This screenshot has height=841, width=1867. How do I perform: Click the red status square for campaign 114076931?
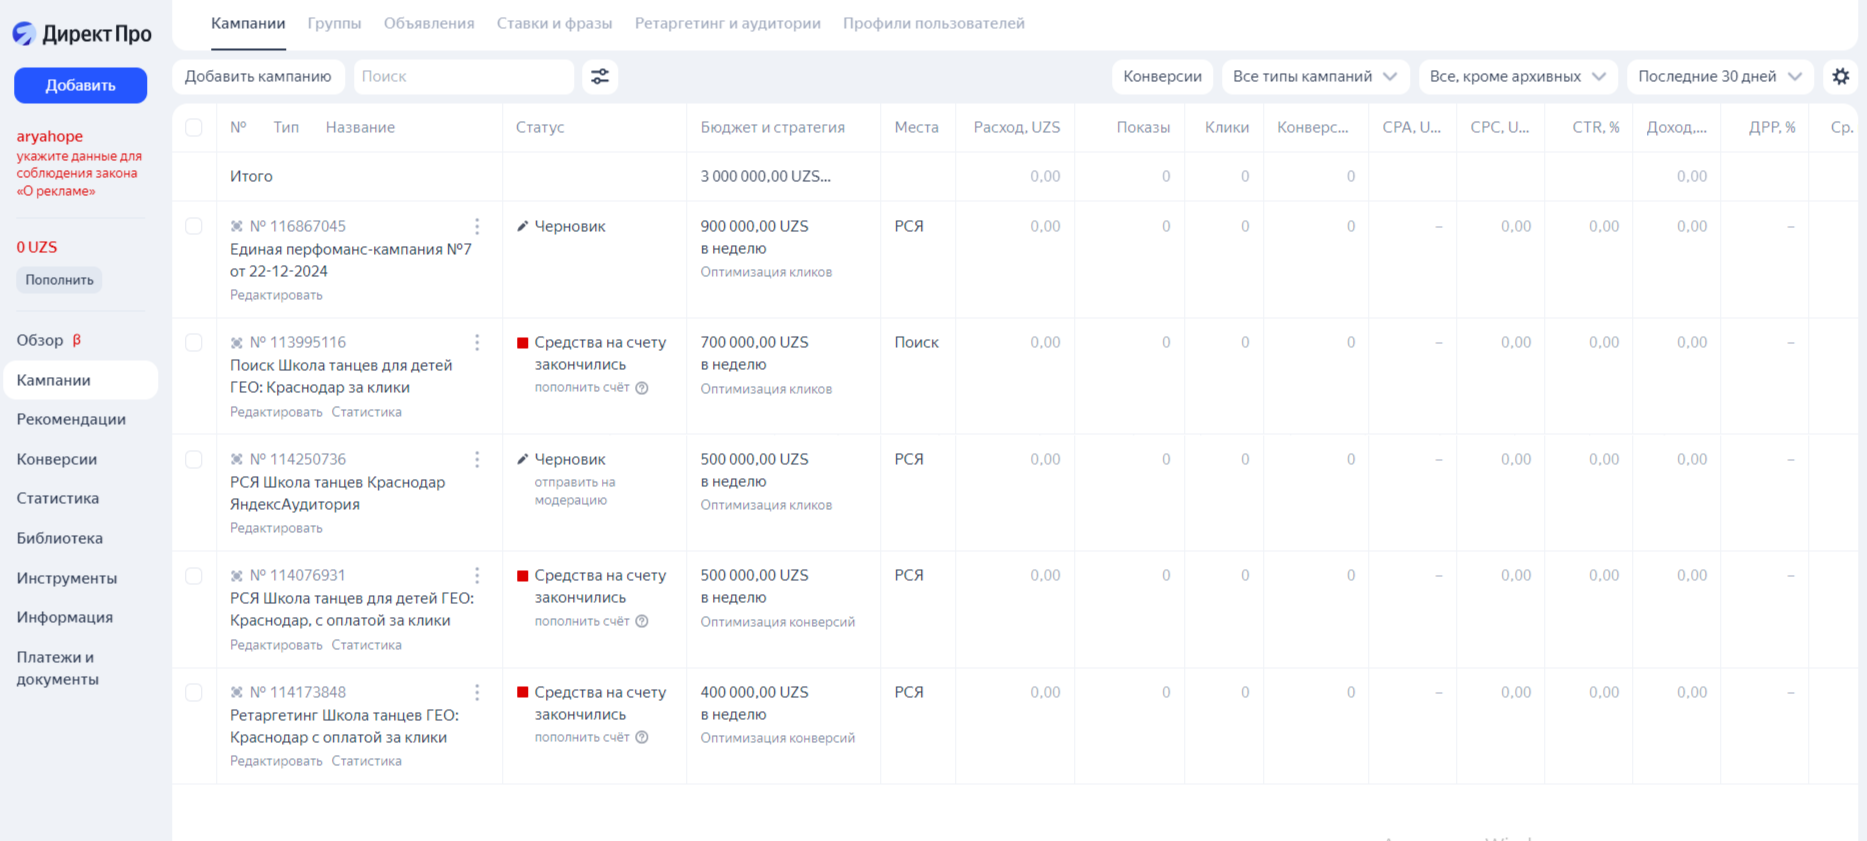tap(522, 576)
